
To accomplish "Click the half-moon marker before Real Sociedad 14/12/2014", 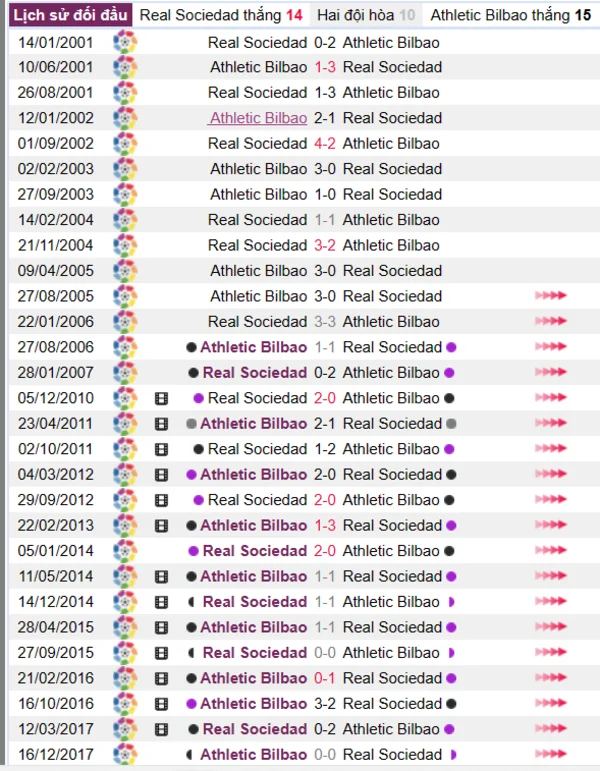I will tap(192, 602).
